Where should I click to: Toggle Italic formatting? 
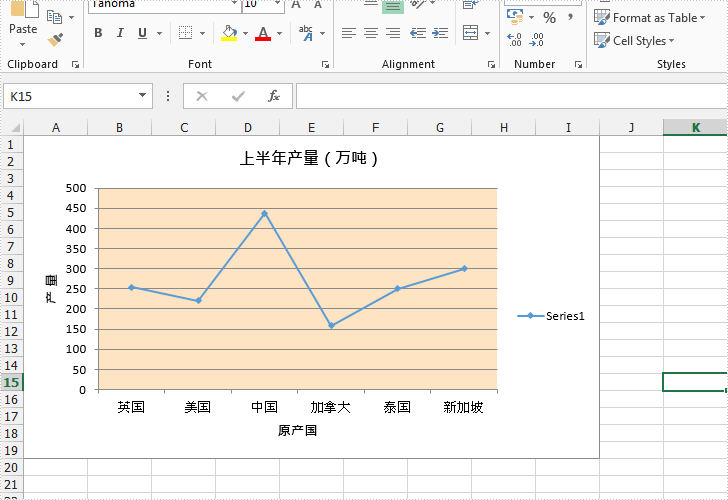pos(120,33)
